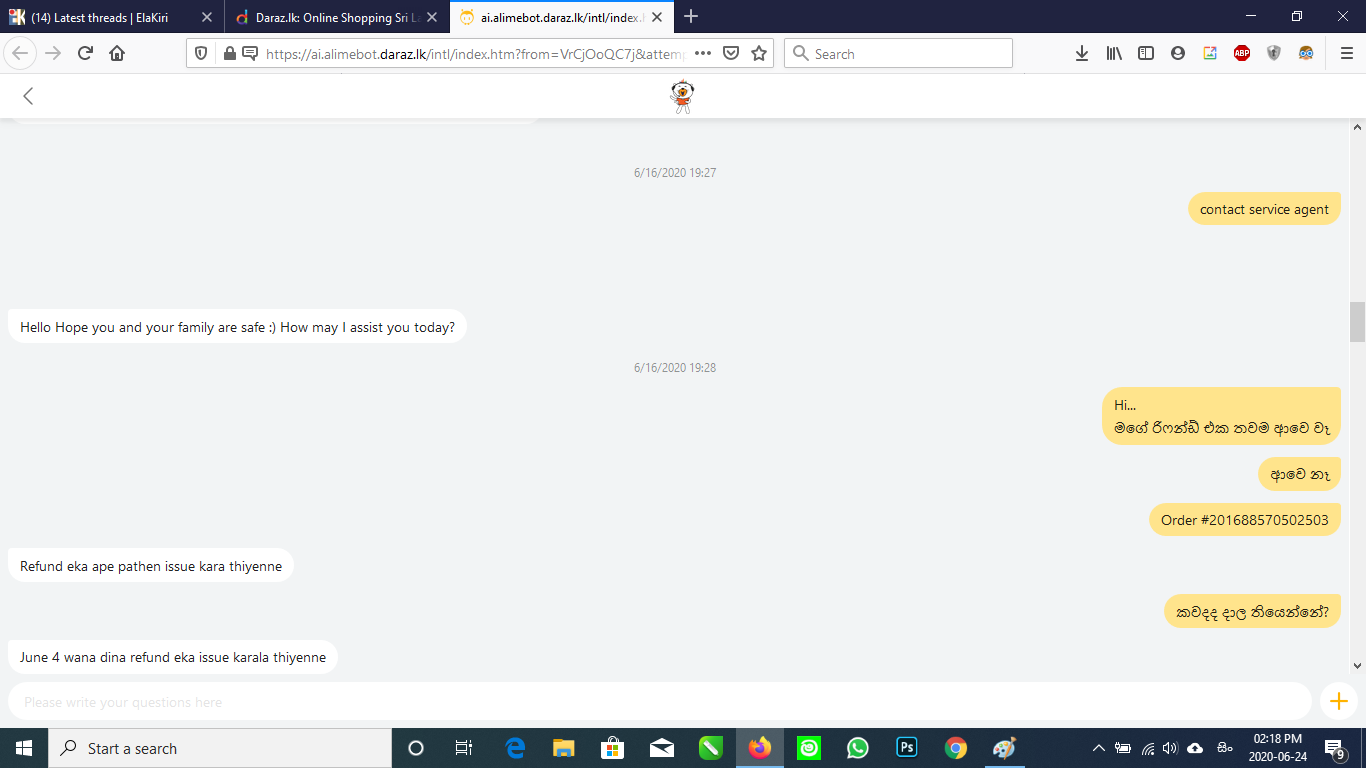The height and width of the screenshot is (768, 1366).
Task: Open the OneDrive cloud tray icon
Action: pos(1195,748)
